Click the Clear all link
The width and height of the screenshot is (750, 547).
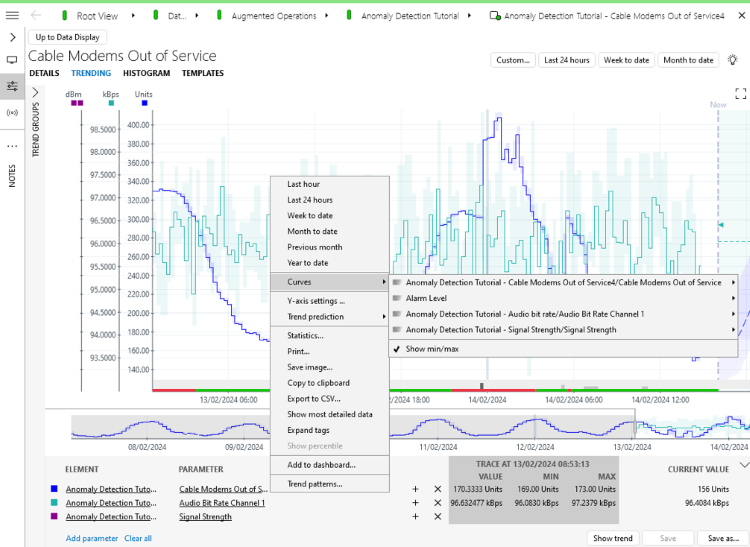tap(138, 538)
